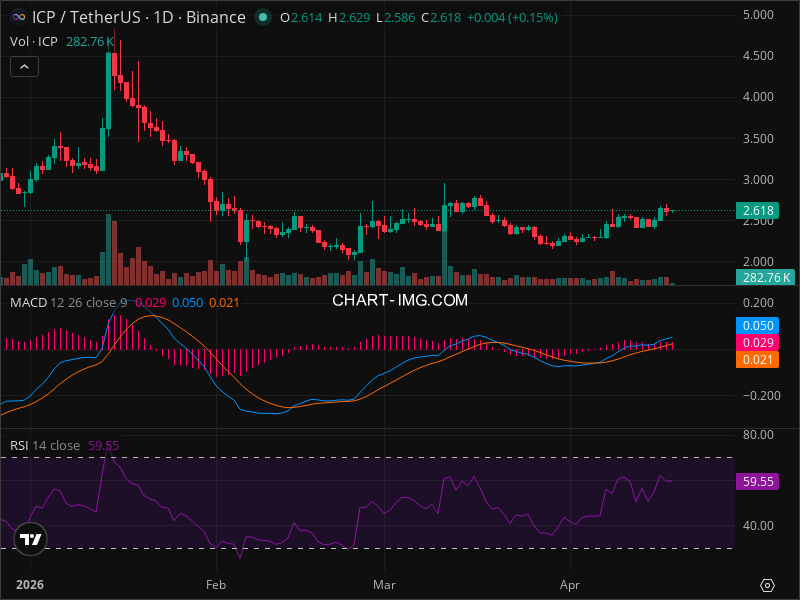The width and height of the screenshot is (800, 600).
Task: Click the 2026 label on time axis
Action: tap(30, 585)
